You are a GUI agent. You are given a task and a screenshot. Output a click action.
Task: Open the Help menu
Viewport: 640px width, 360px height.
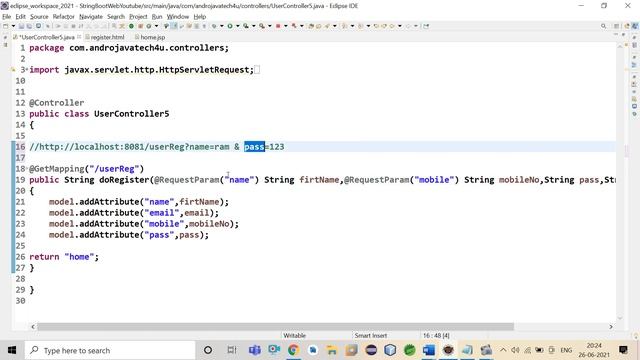point(200,17)
